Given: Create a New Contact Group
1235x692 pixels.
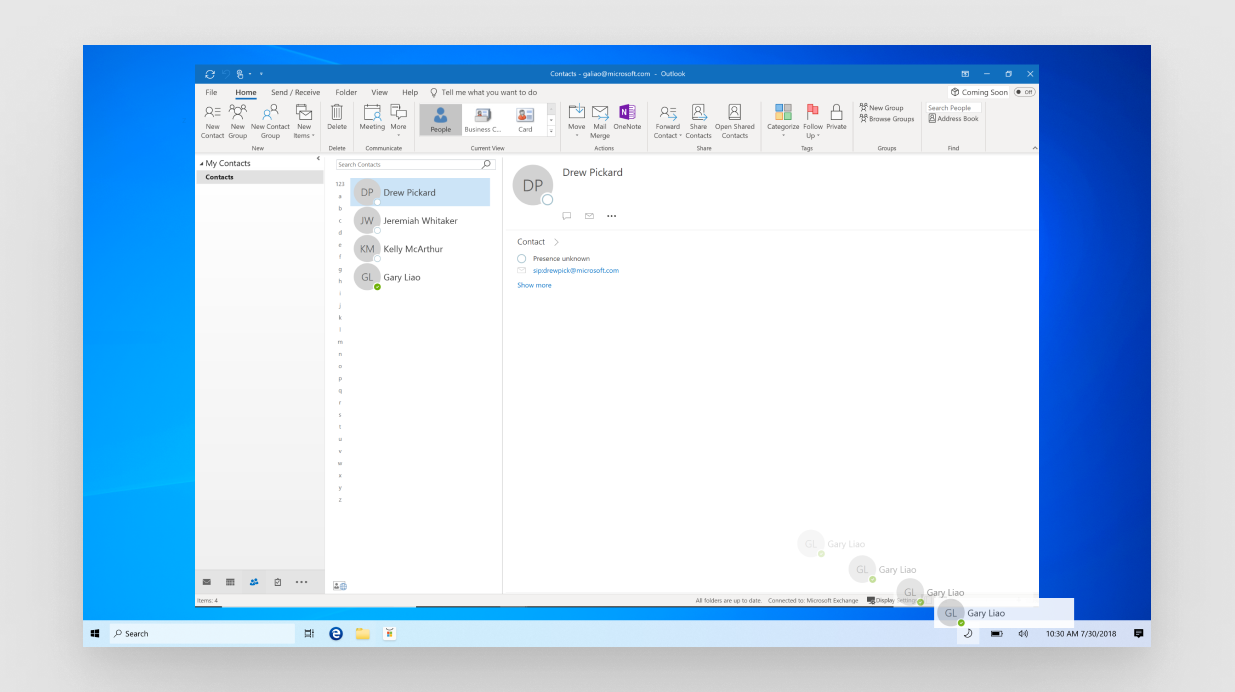Looking at the screenshot, I should (270, 121).
